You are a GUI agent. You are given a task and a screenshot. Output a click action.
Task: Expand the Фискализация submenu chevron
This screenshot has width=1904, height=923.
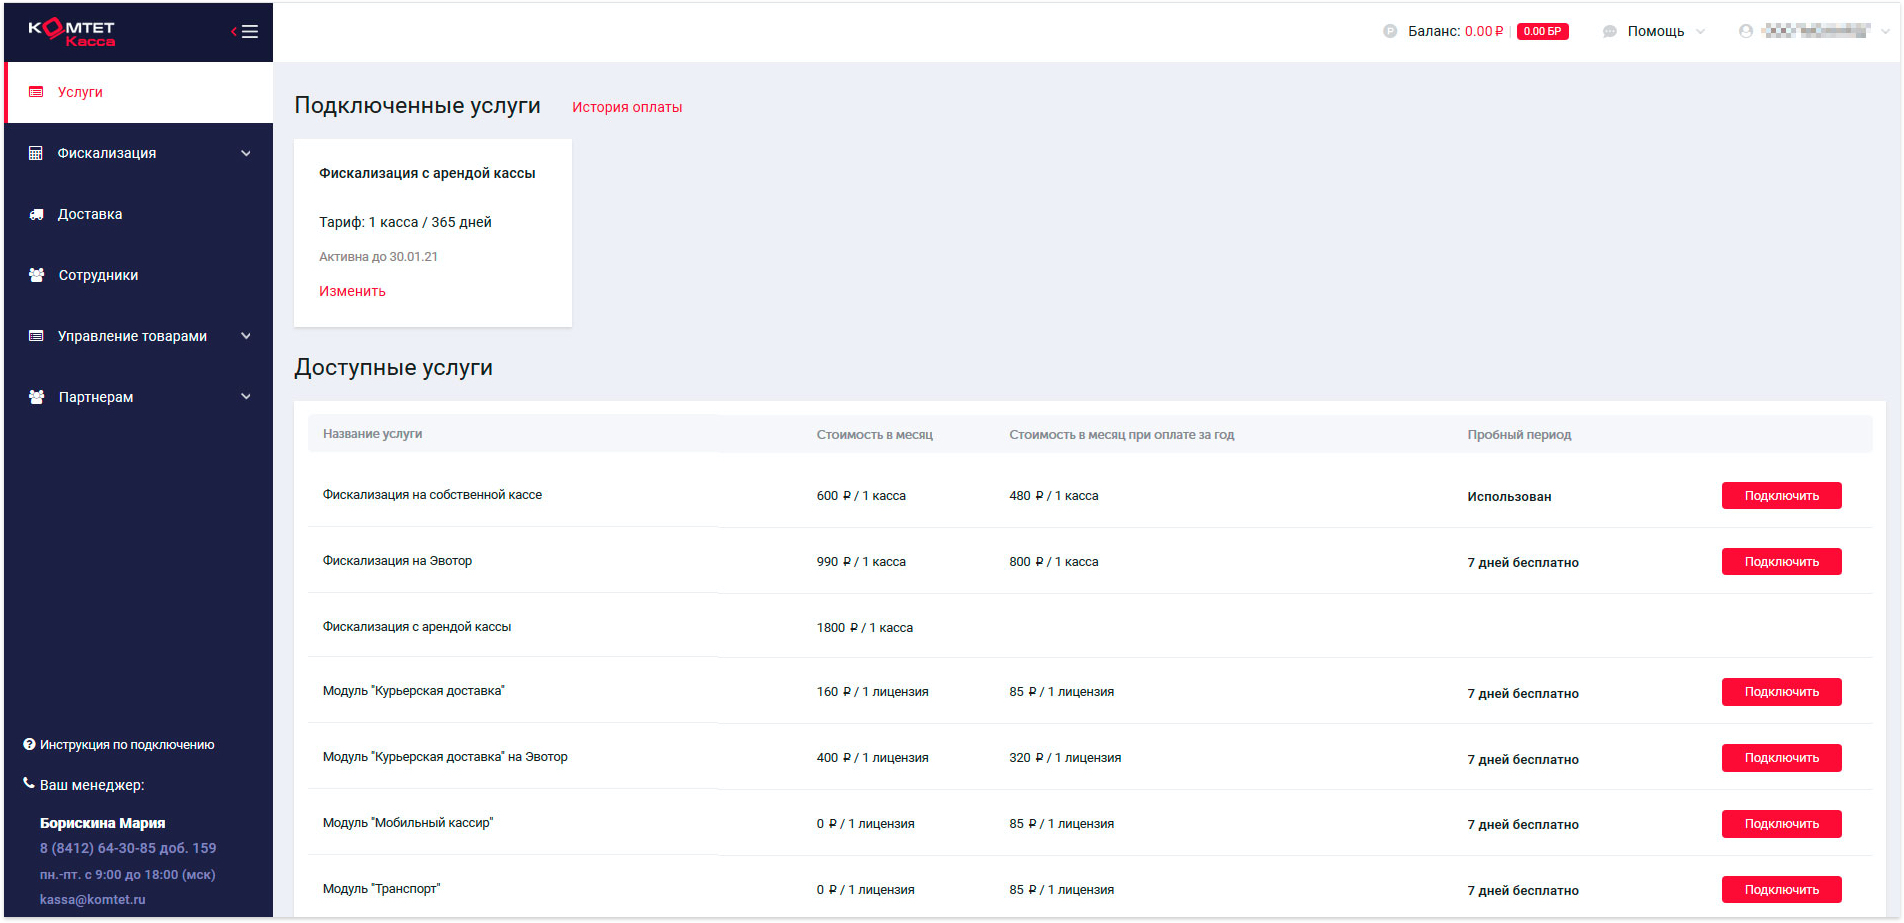tap(246, 153)
